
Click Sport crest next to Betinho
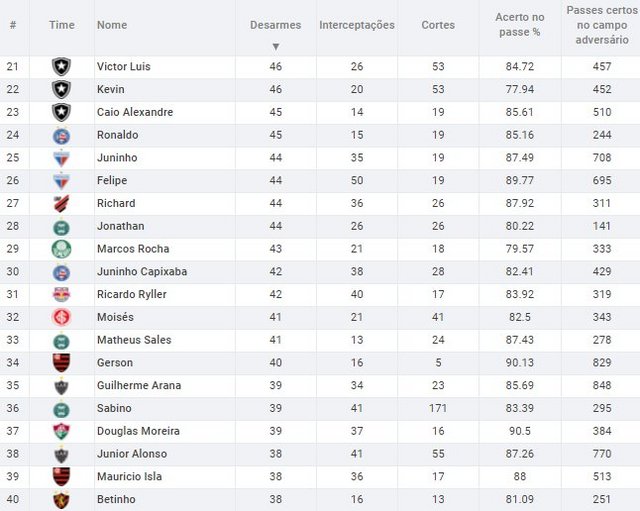tap(61, 500)
